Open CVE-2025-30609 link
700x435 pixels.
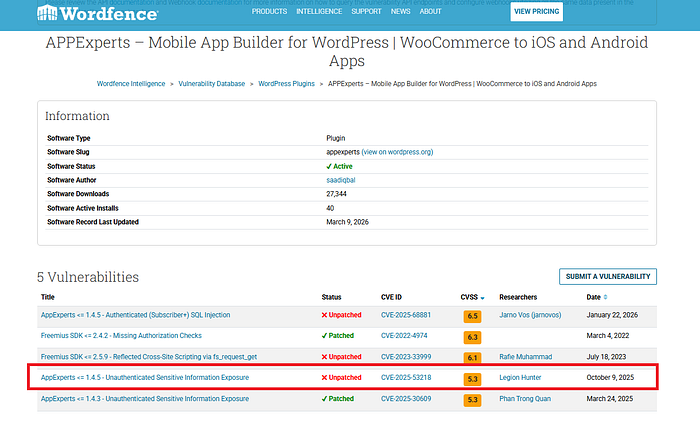click(406, 398)
